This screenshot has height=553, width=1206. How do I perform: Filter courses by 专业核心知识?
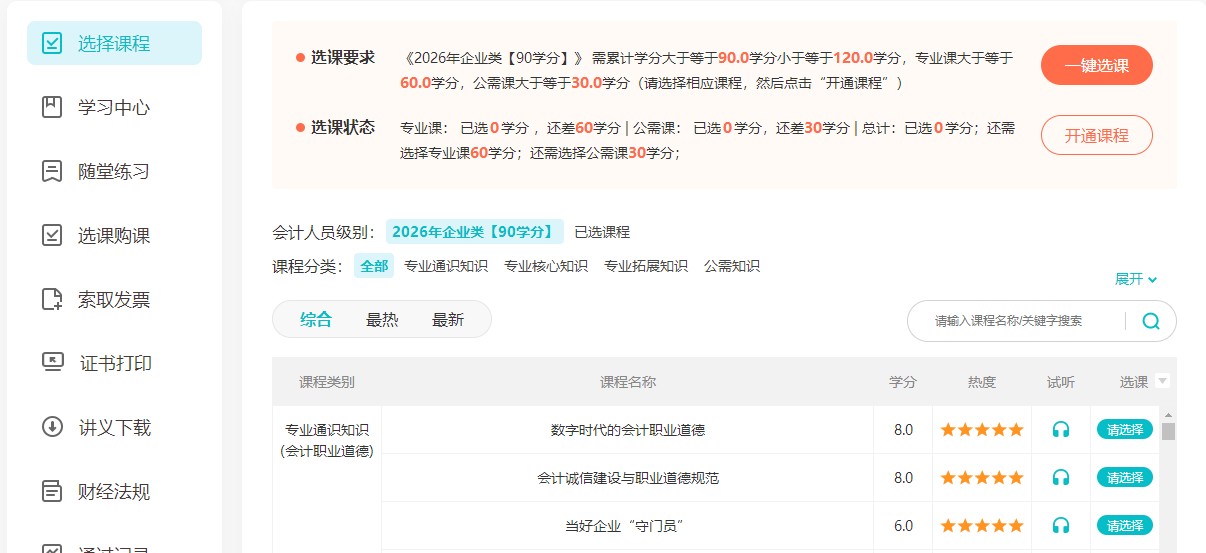[x=546, y=266]
